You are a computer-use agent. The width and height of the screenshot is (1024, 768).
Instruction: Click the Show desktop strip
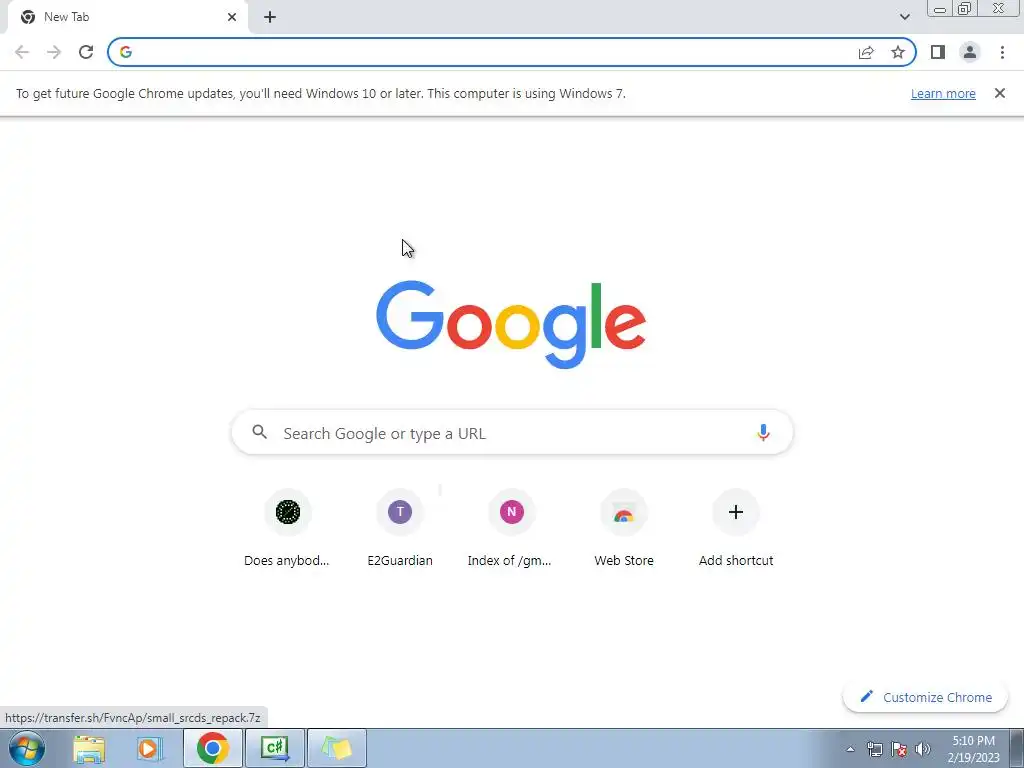[x=1016, y=748]
